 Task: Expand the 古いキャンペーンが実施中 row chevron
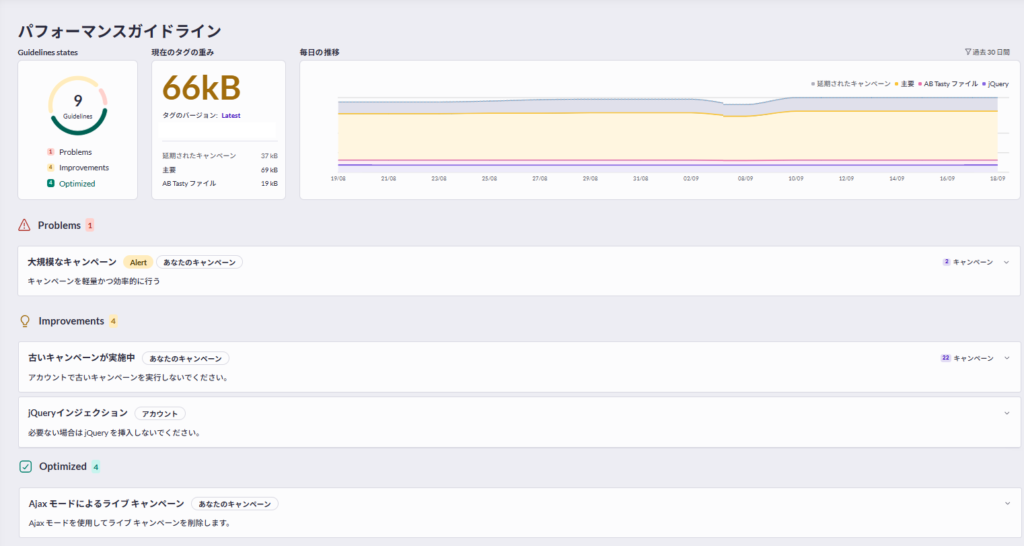point(1006,358)
